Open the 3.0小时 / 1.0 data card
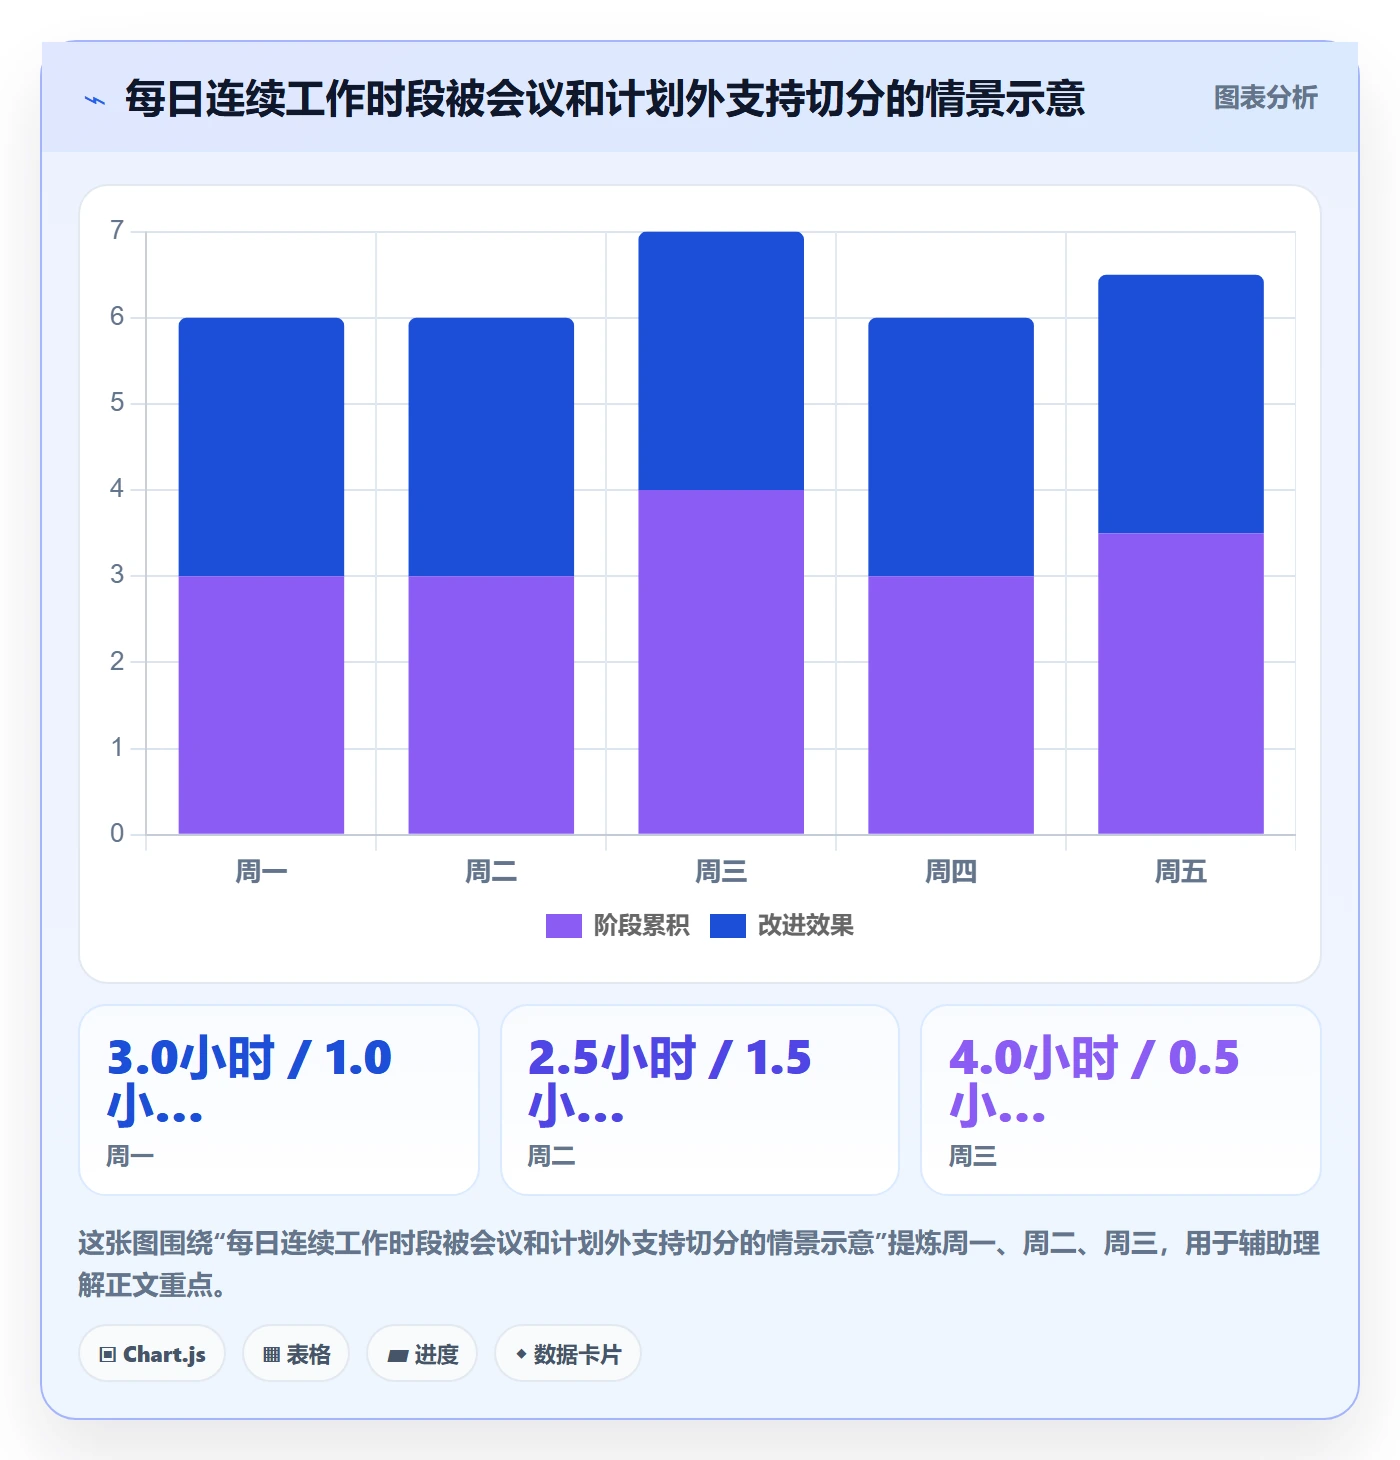Image resolution: width=1400 pixels, height=1460 pixels. 279,1100
